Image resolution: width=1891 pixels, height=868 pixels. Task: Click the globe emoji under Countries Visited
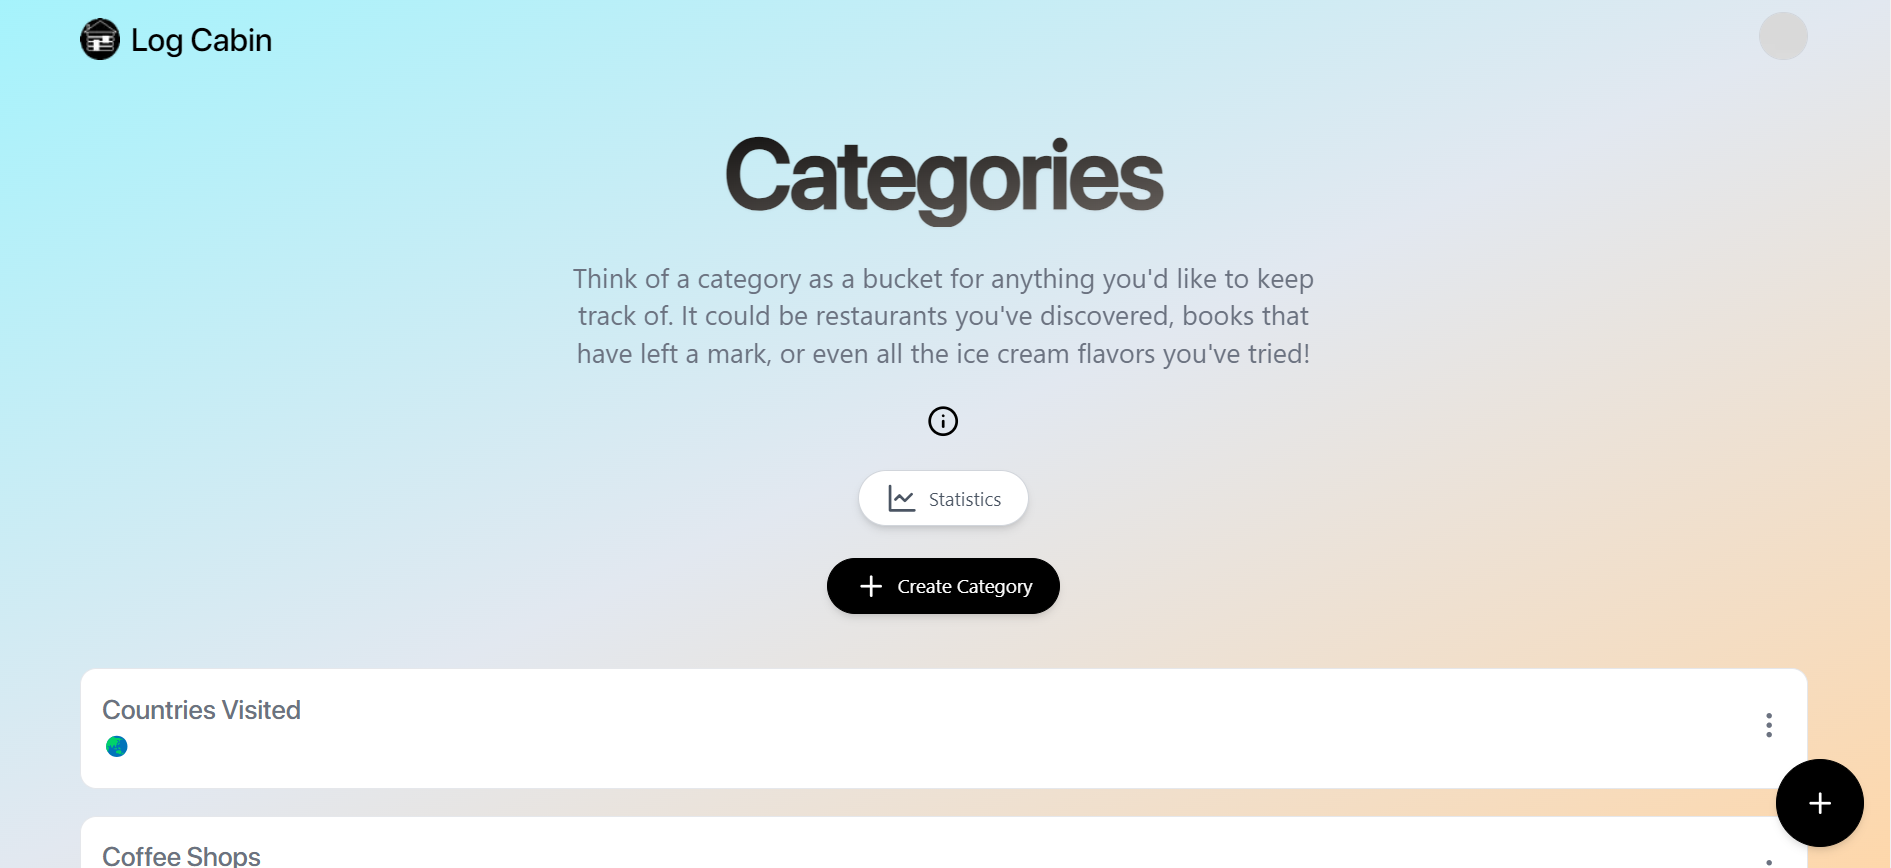coord(117,746)
